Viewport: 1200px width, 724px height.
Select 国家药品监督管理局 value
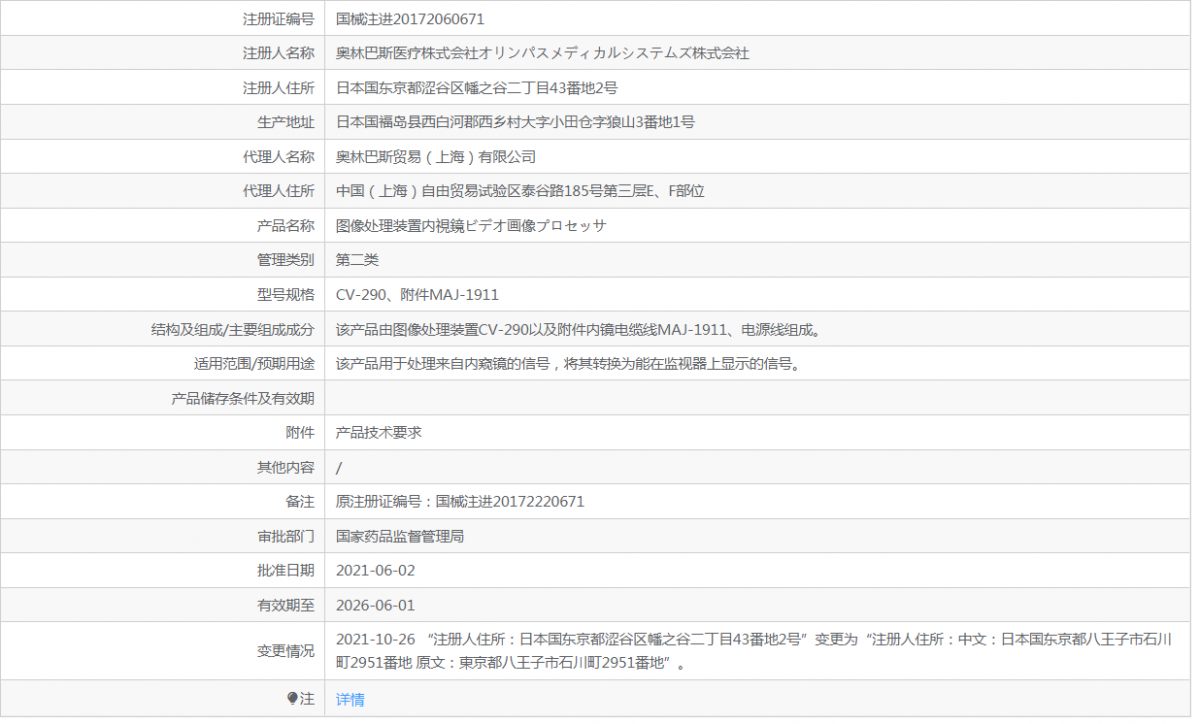(x=400, y=537)
